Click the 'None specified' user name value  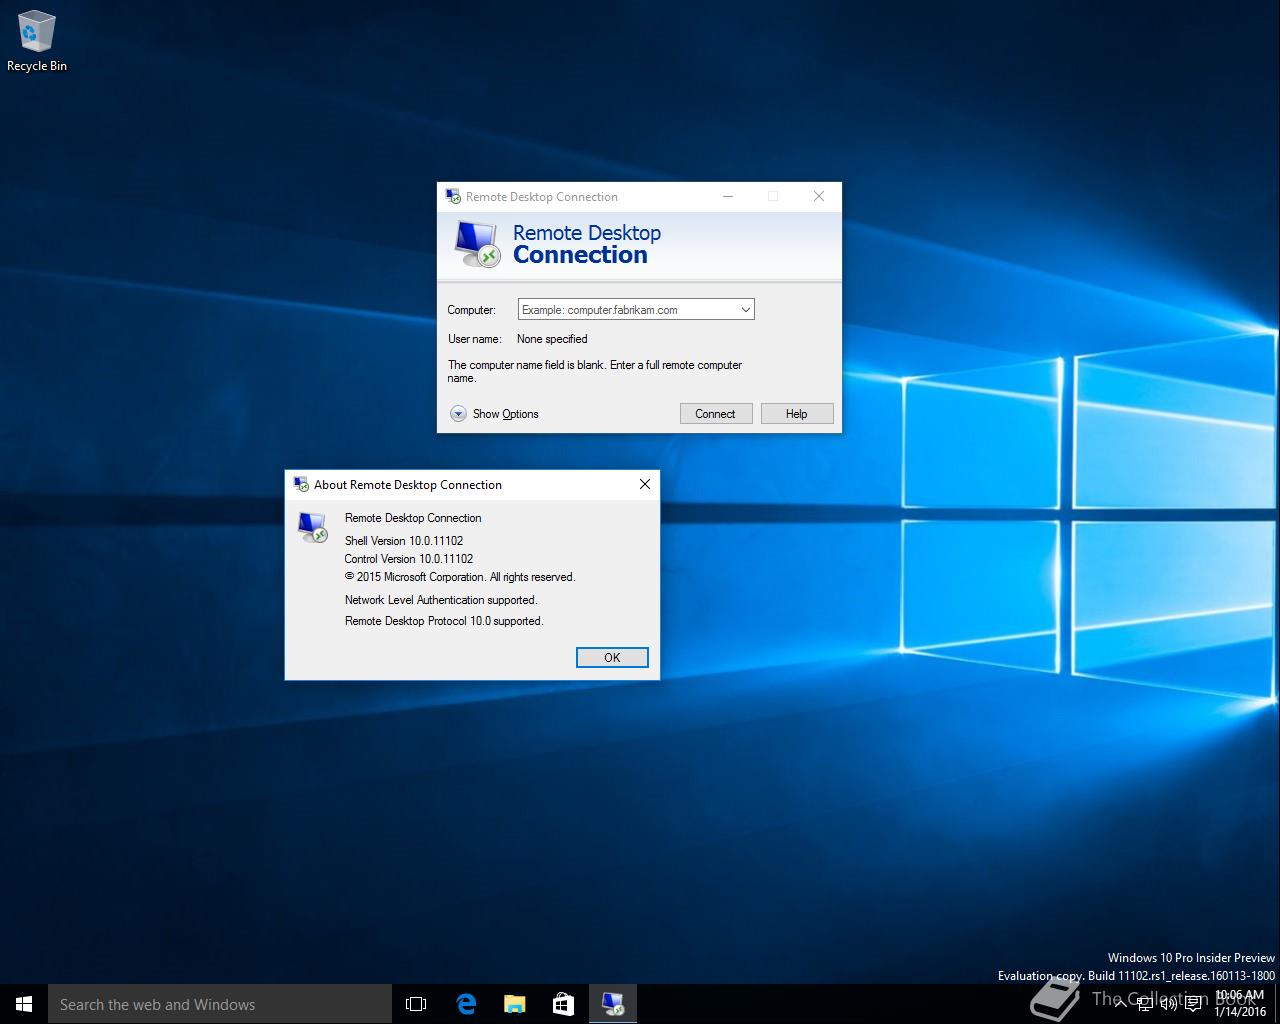point(552,339)
